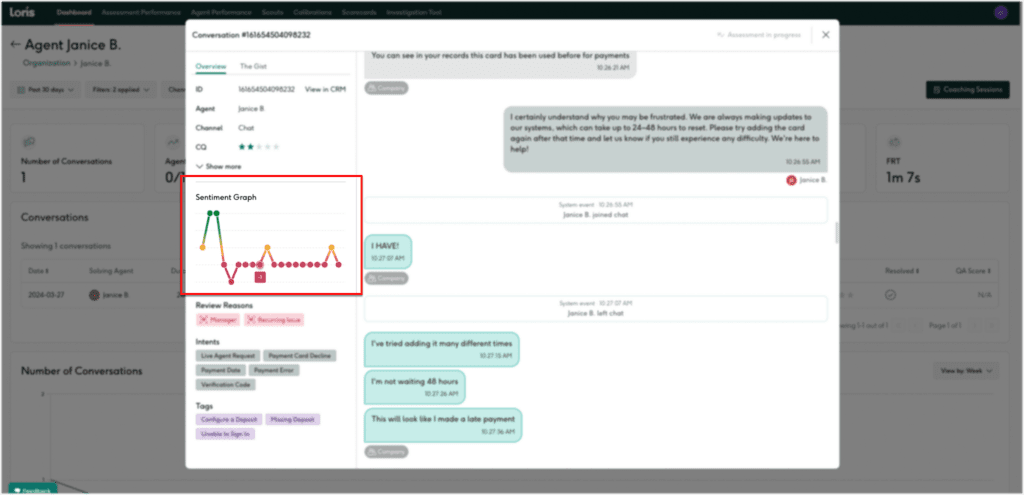Switch to The Gist tab
Screen dimensions: 1024x495
252,66
